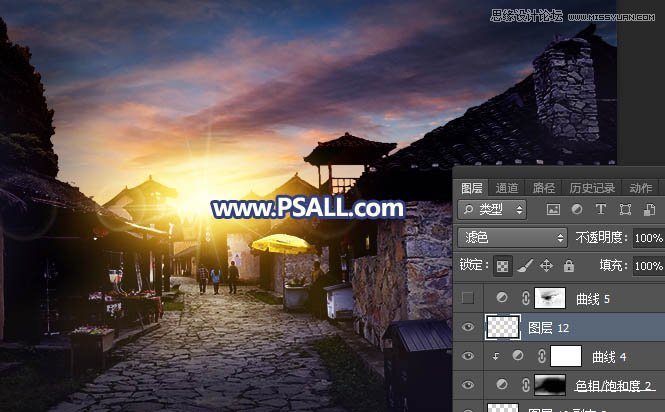Image resolution: width=665 pixels, height=412 pixels.
Task: Select the 色相/饱和度 2 mask thumbnail
Action: tap(550, 384)
